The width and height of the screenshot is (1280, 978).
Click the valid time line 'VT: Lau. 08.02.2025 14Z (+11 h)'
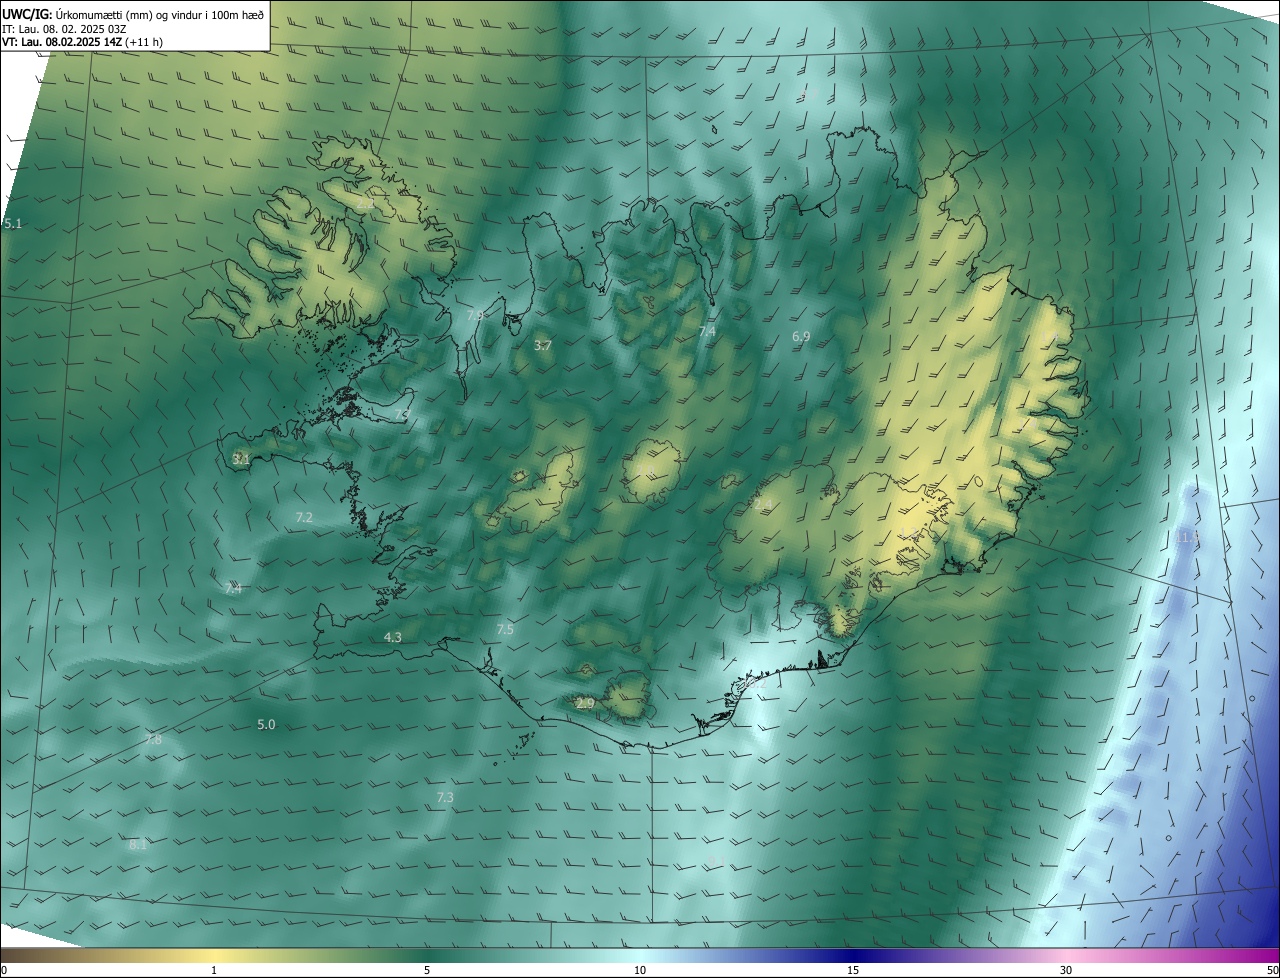82,42
